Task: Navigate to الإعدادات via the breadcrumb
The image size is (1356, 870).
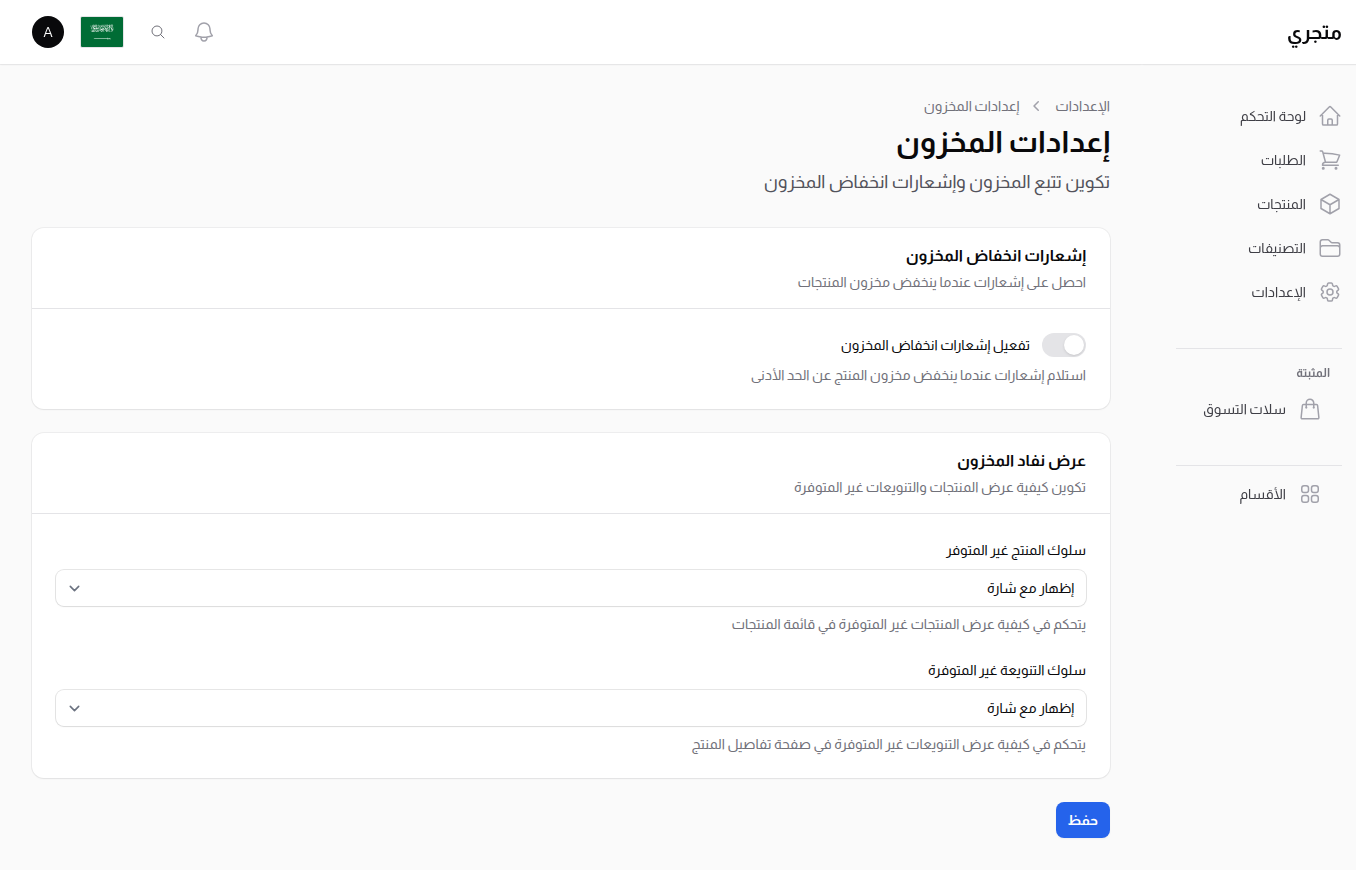Action: point(1081,105)
